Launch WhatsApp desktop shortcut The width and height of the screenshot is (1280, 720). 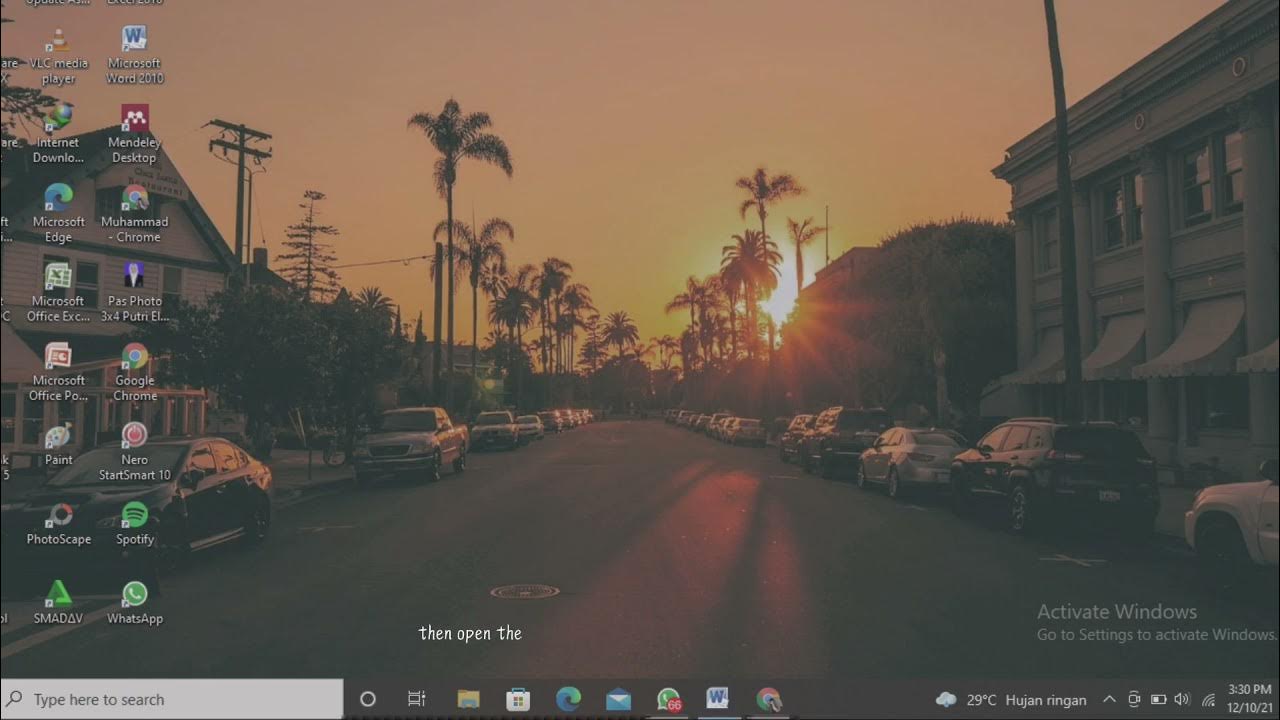(134, 602)
